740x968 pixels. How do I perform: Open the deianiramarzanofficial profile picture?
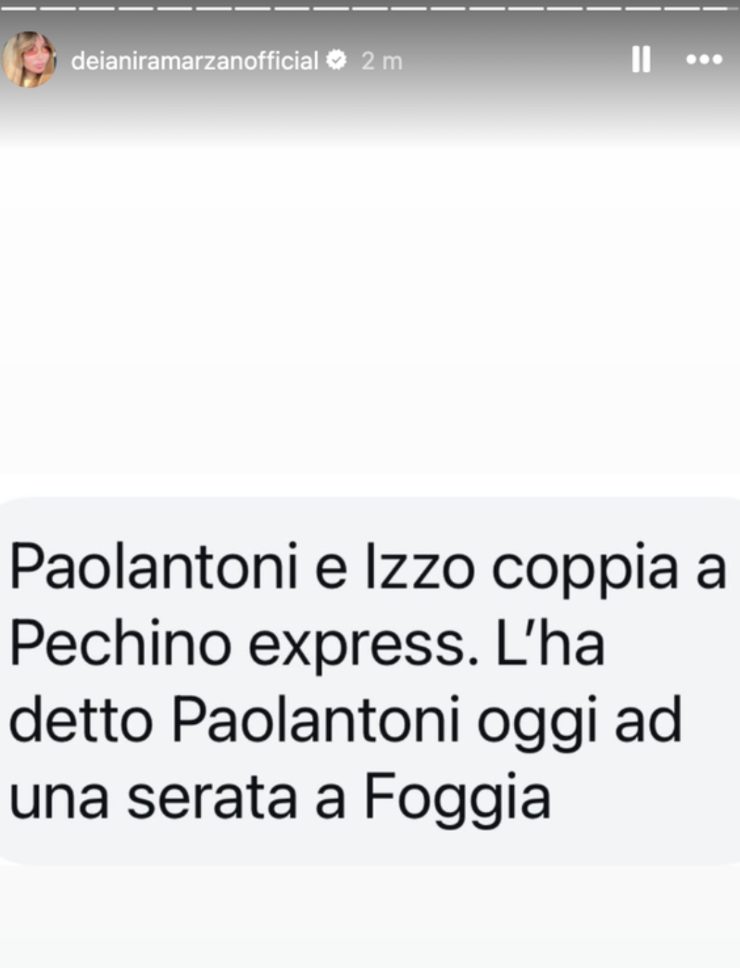pos(28,60)
